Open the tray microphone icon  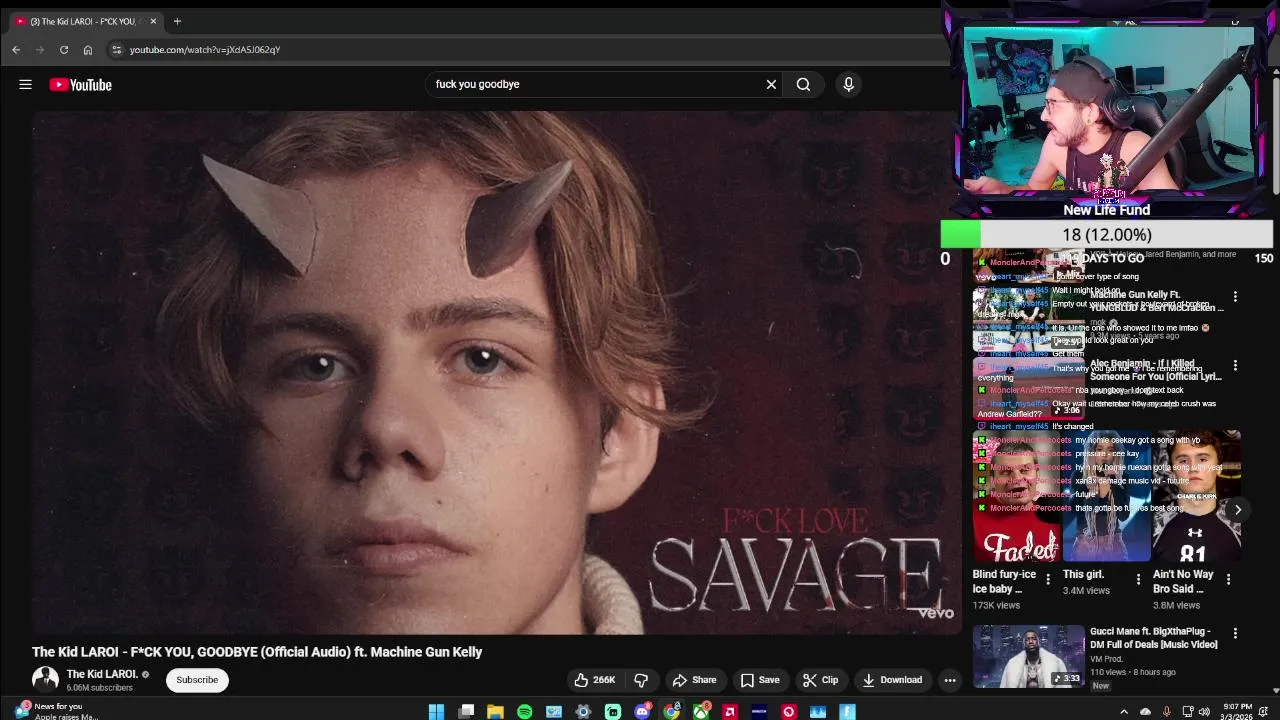(1166, 712)
